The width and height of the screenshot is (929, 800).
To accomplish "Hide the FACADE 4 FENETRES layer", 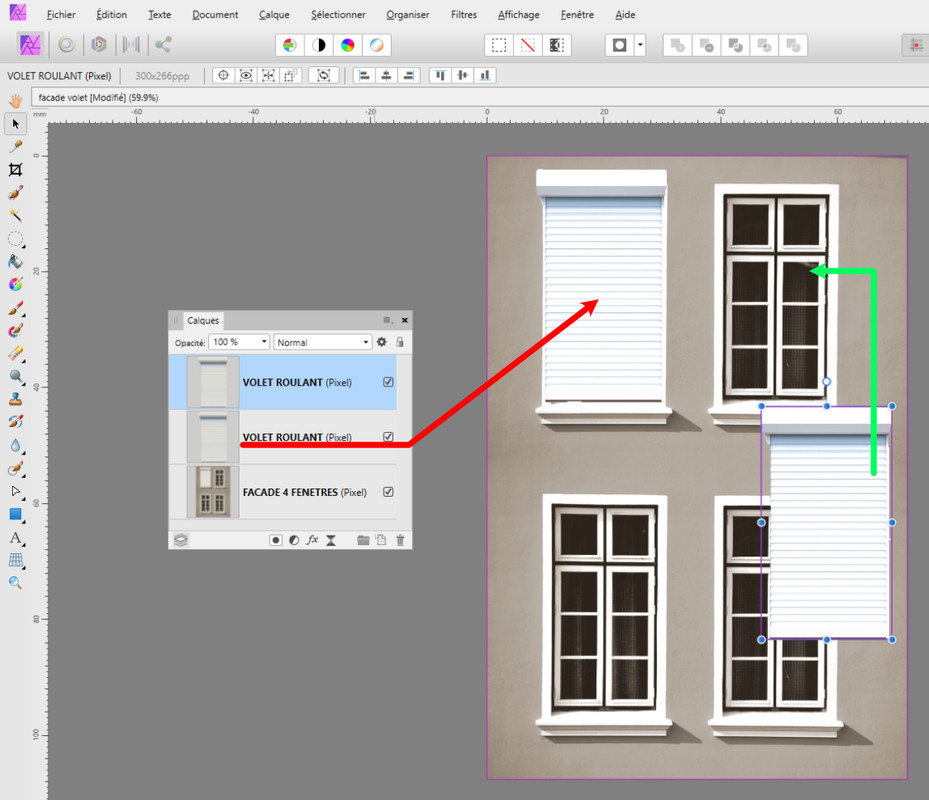I will (388, 492).
